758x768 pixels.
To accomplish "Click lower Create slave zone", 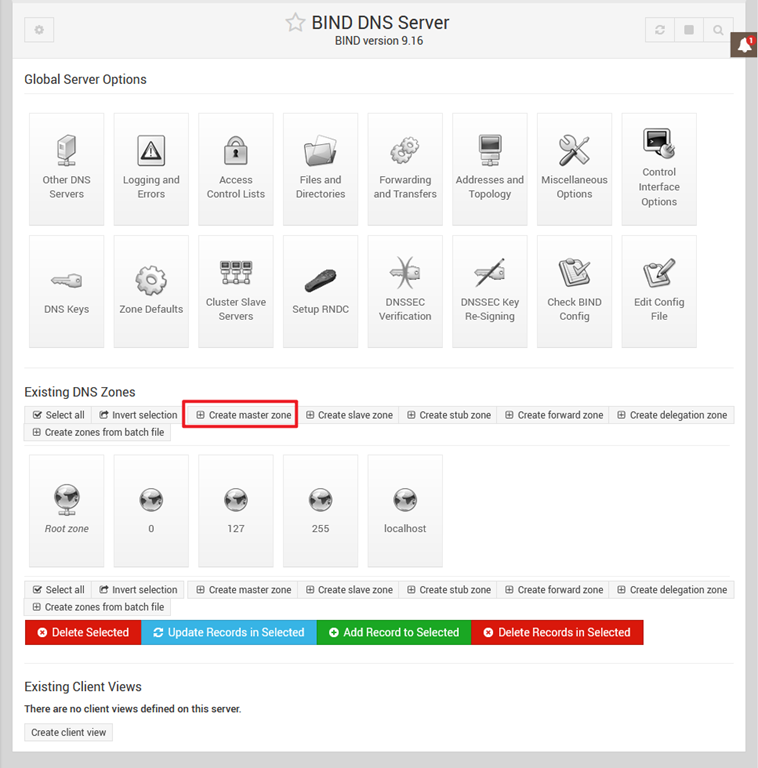I will click(350, 590).
